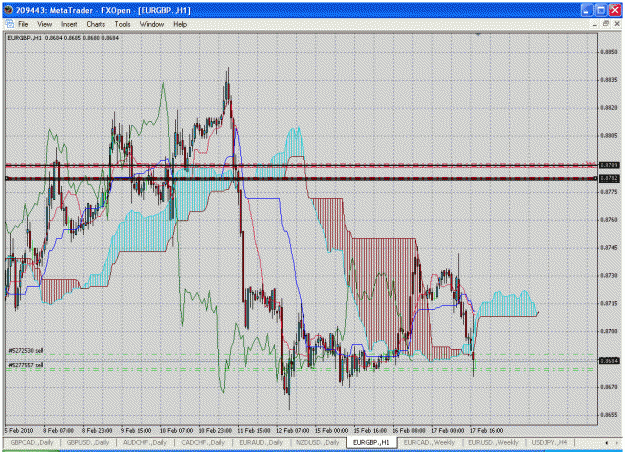Click the chart shift triangle at chart top
The width and height of the screenshot is (625, 452).
478,35
